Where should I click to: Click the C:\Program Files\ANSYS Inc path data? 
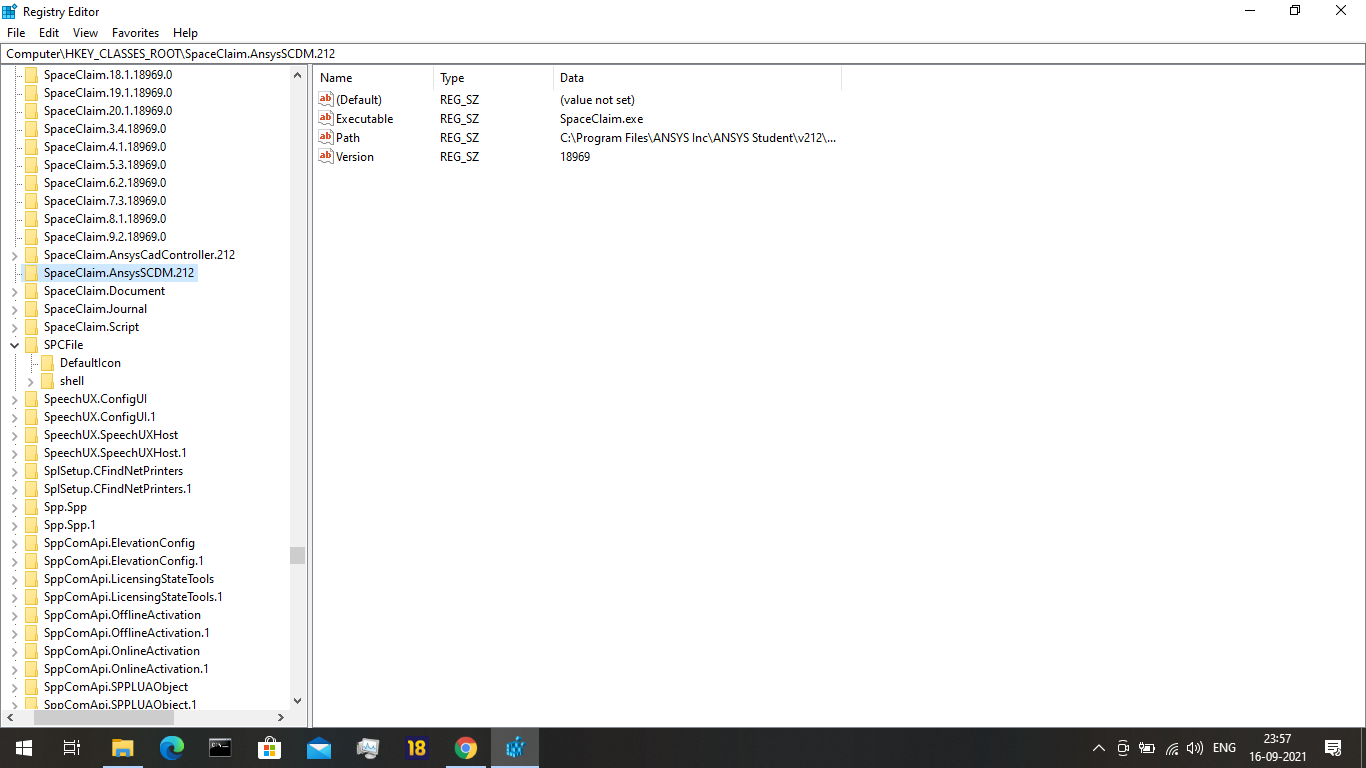coord(698,138)
